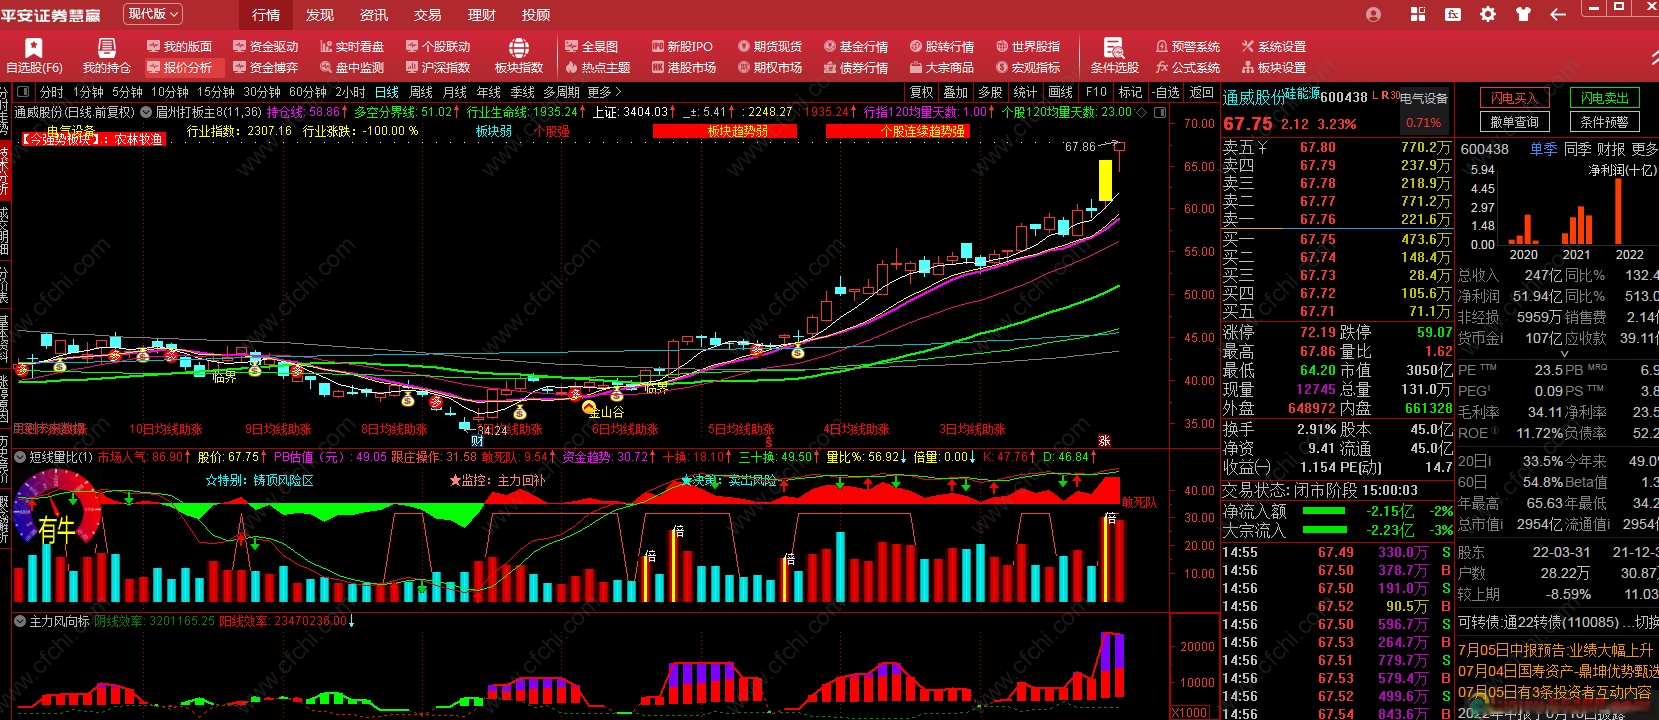Image resolution: width=1659 pixels, height=720 pixels.
Task: Open 热点主题 hot themes
Action: [x=597, y=68]
